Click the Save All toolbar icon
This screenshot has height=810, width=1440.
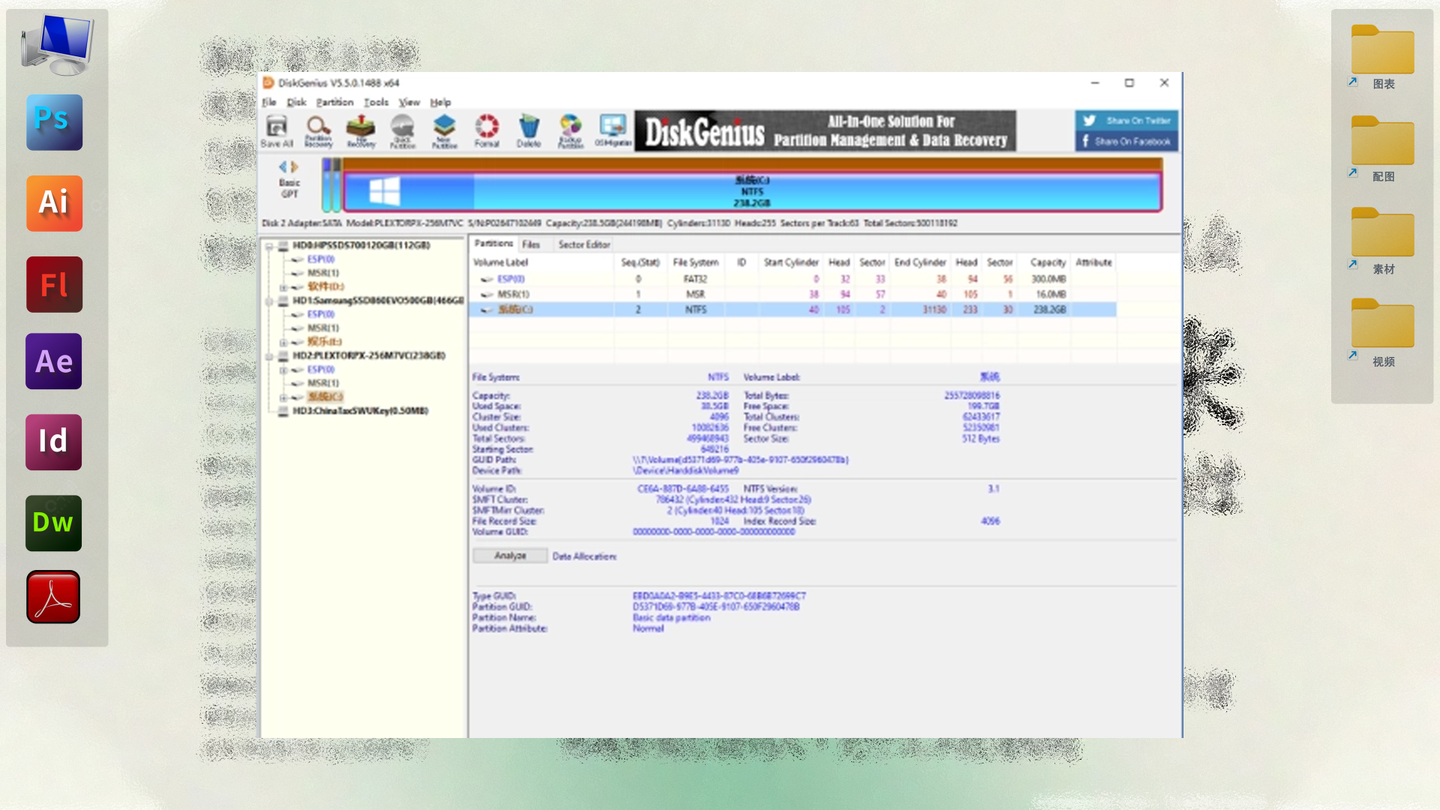(276, 131)
